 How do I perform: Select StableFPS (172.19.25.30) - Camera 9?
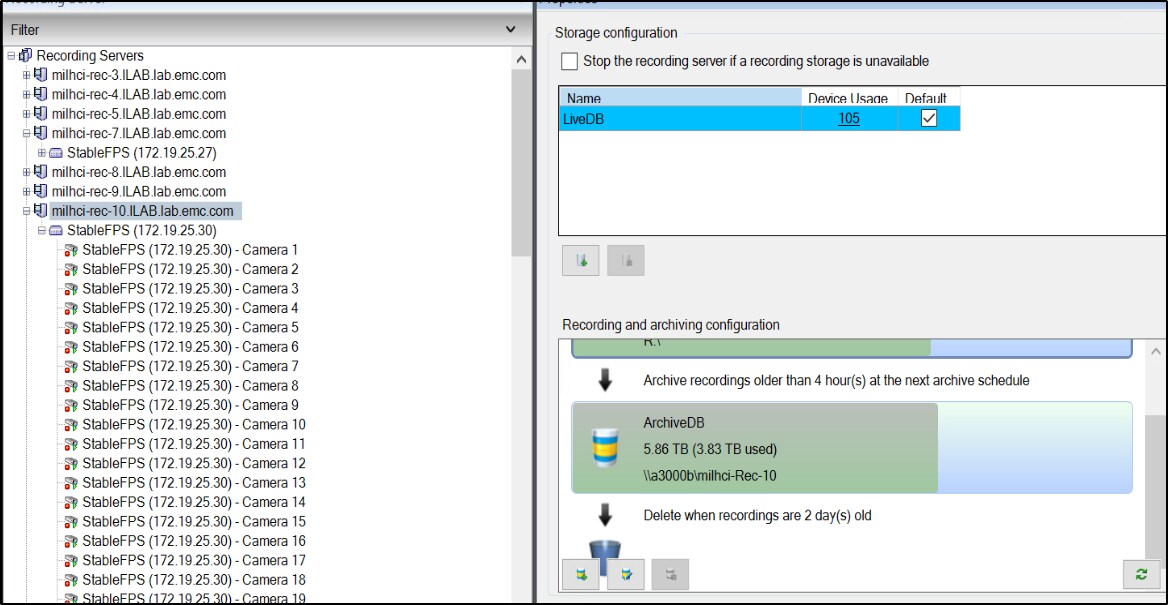(x=190, y=405)
